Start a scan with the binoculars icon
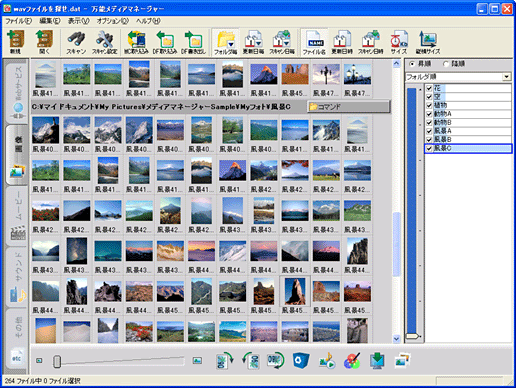516x388 pixels. tap(76, 42)
